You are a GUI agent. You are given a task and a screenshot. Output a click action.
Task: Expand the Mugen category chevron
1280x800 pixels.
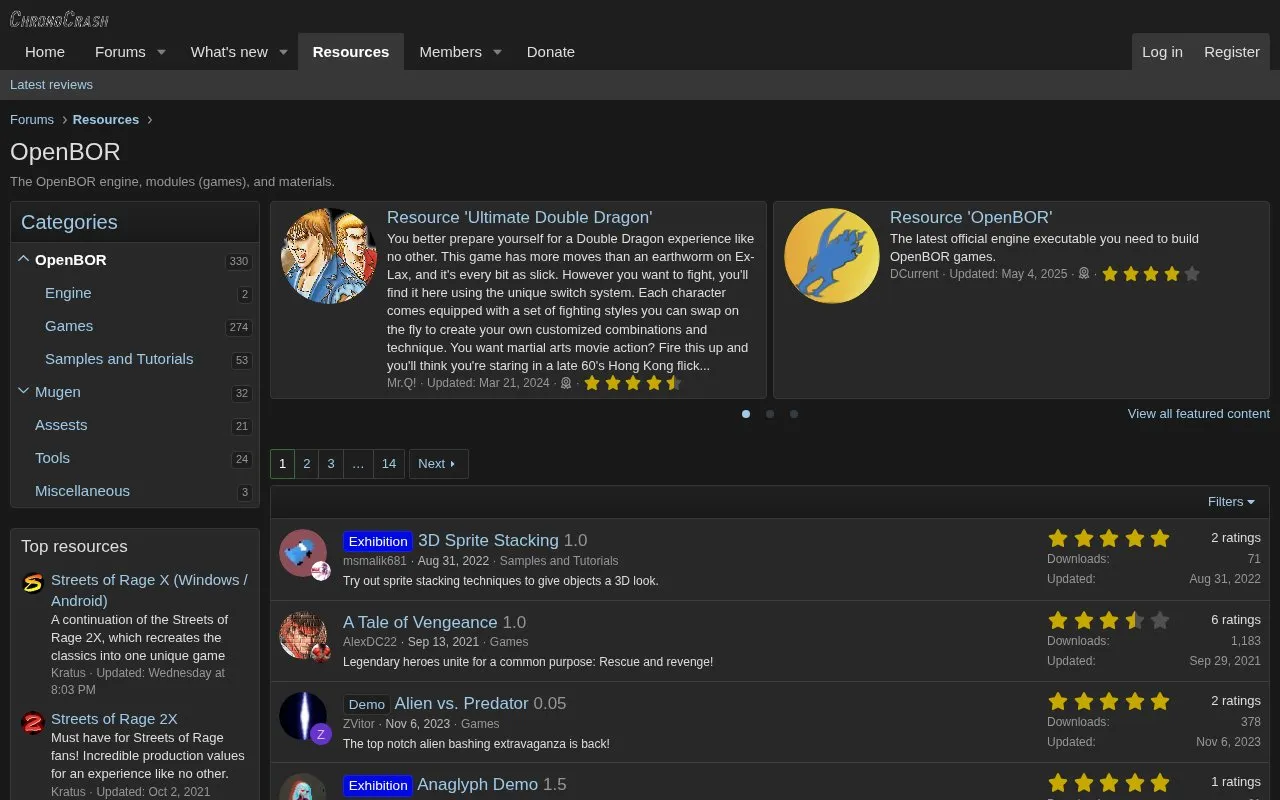[23, 391]
